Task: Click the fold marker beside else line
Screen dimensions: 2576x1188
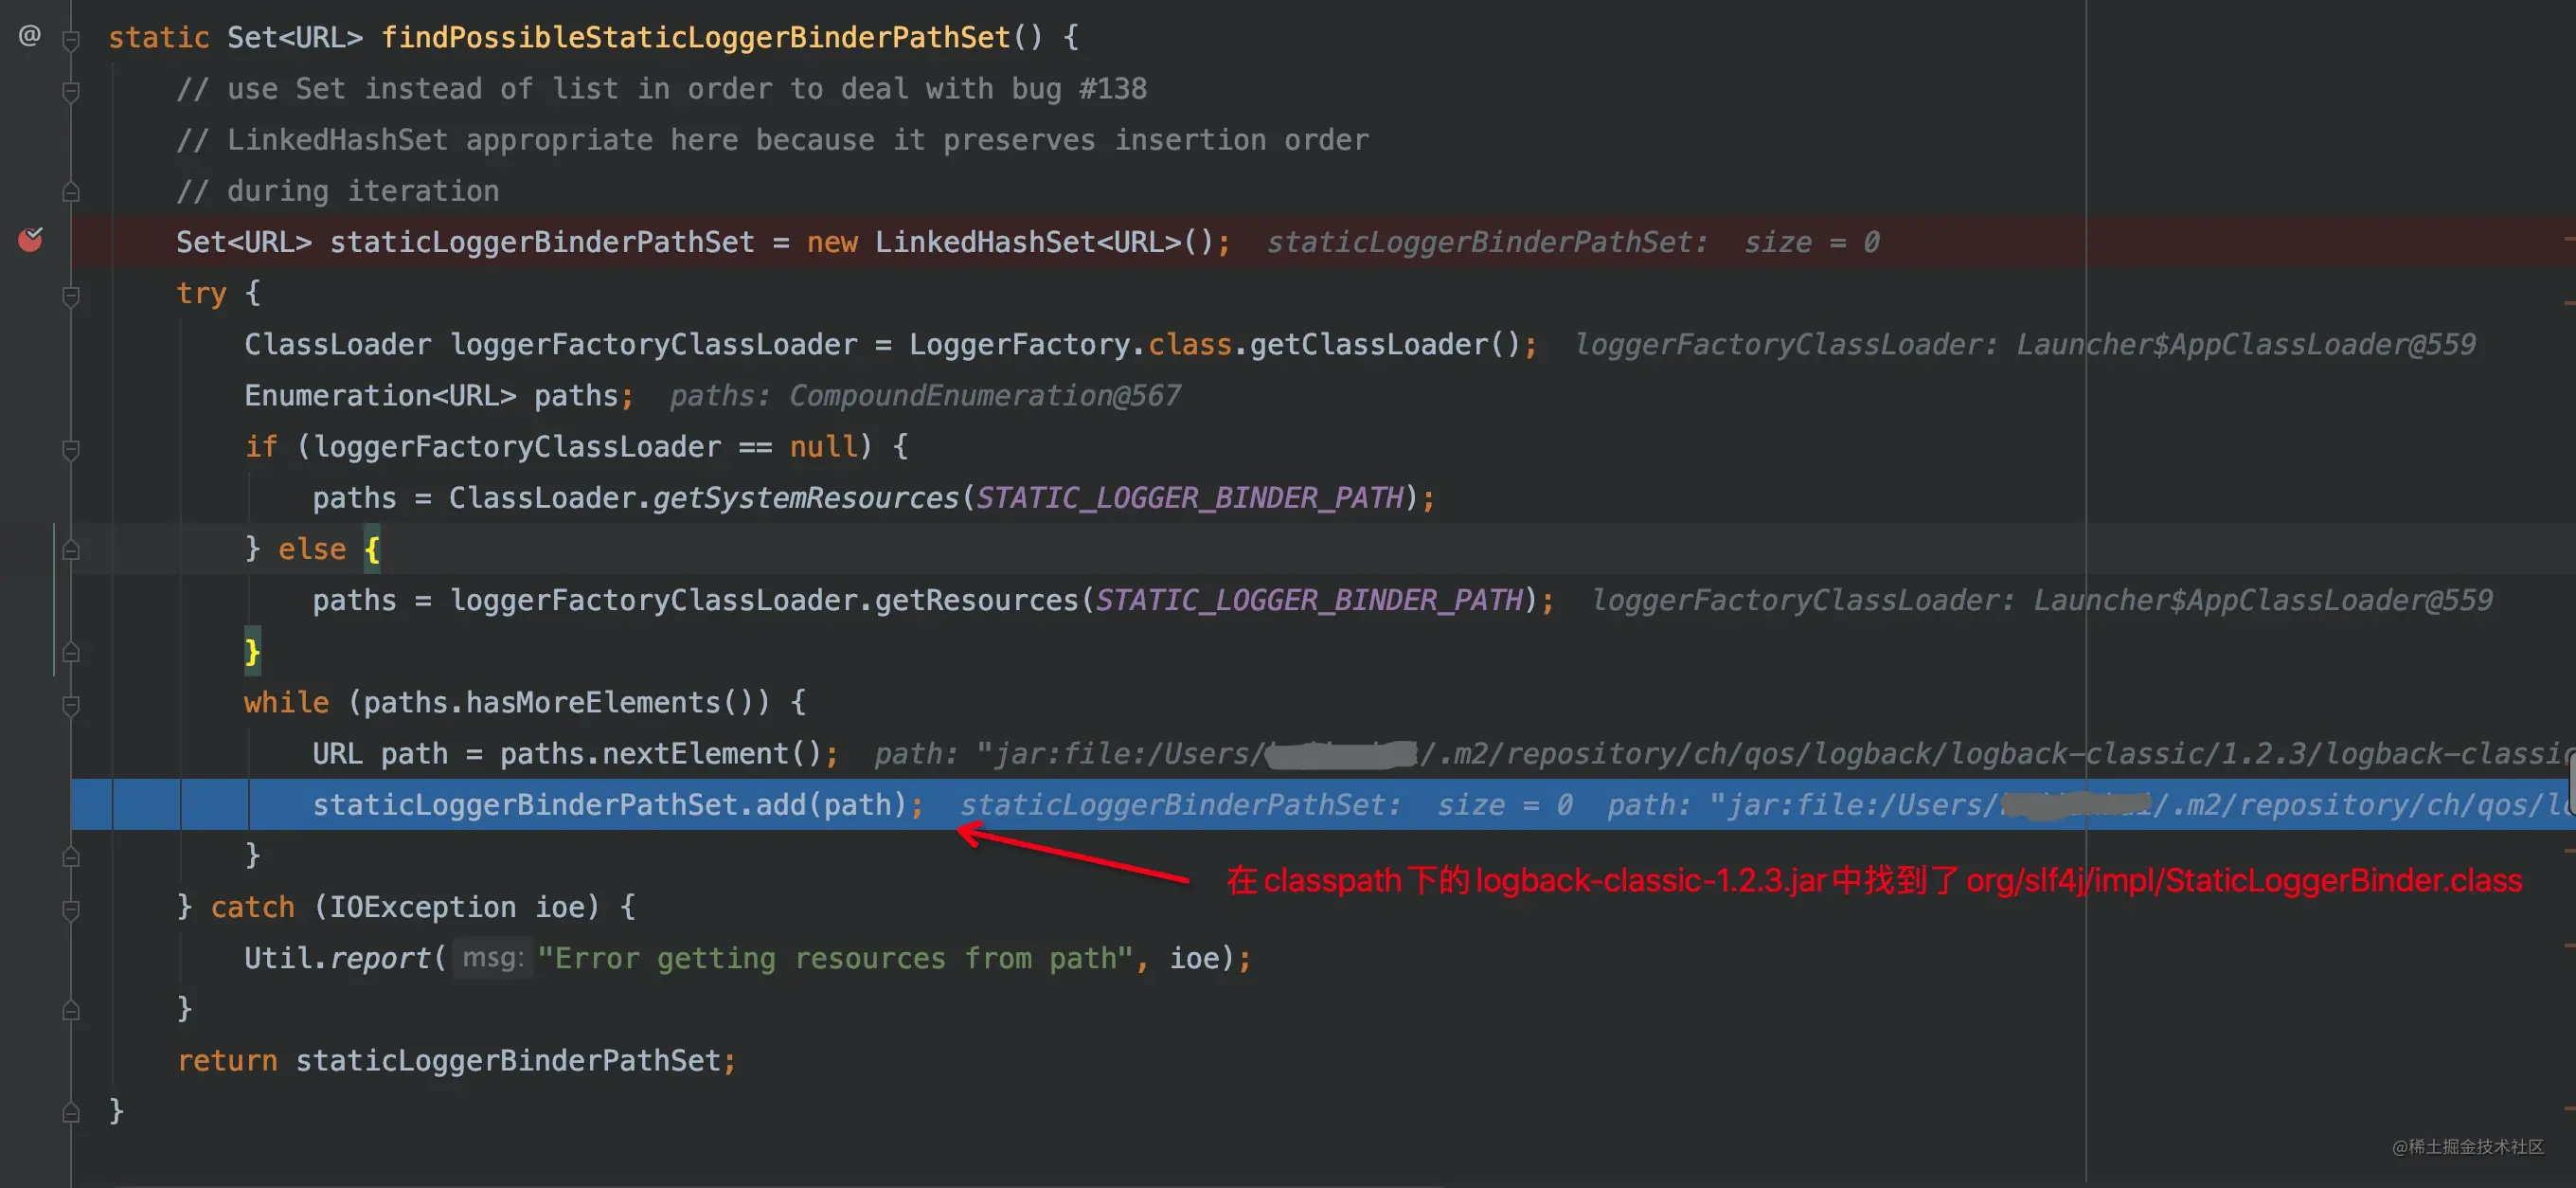Action: [71, 550]
